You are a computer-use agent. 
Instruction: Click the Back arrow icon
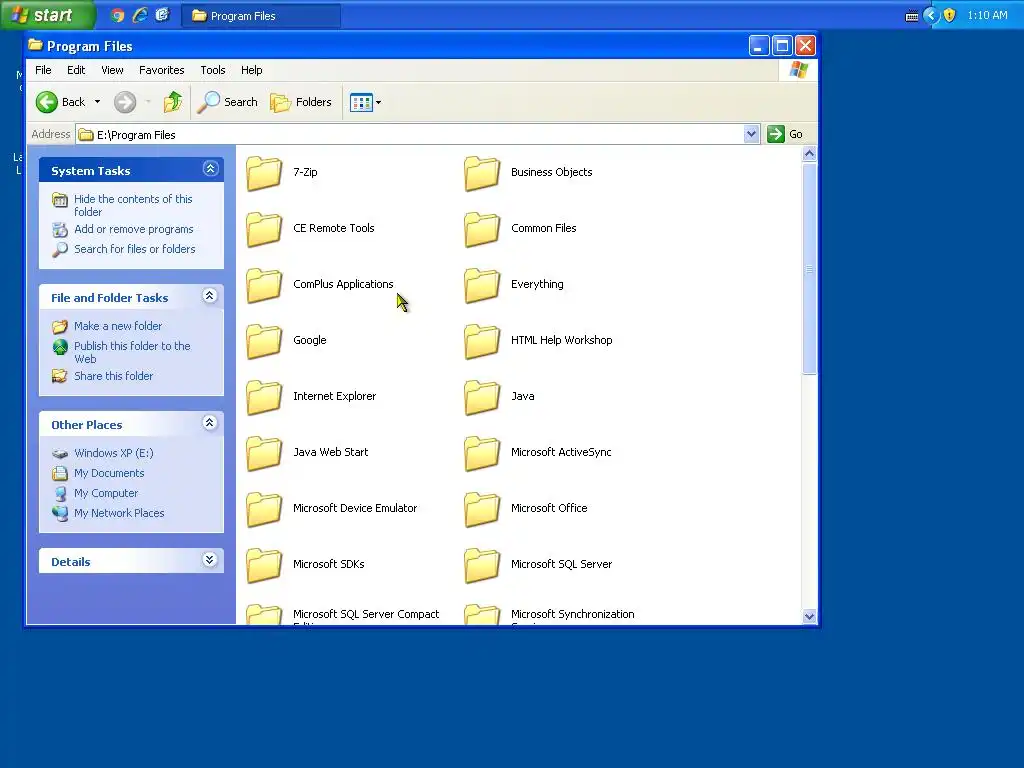pyautogui.click(x=47, y=102)
